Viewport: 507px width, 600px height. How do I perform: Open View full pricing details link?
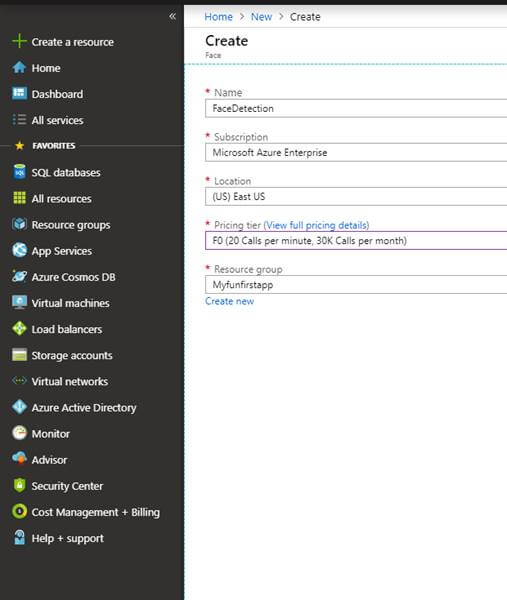(316, 225)
